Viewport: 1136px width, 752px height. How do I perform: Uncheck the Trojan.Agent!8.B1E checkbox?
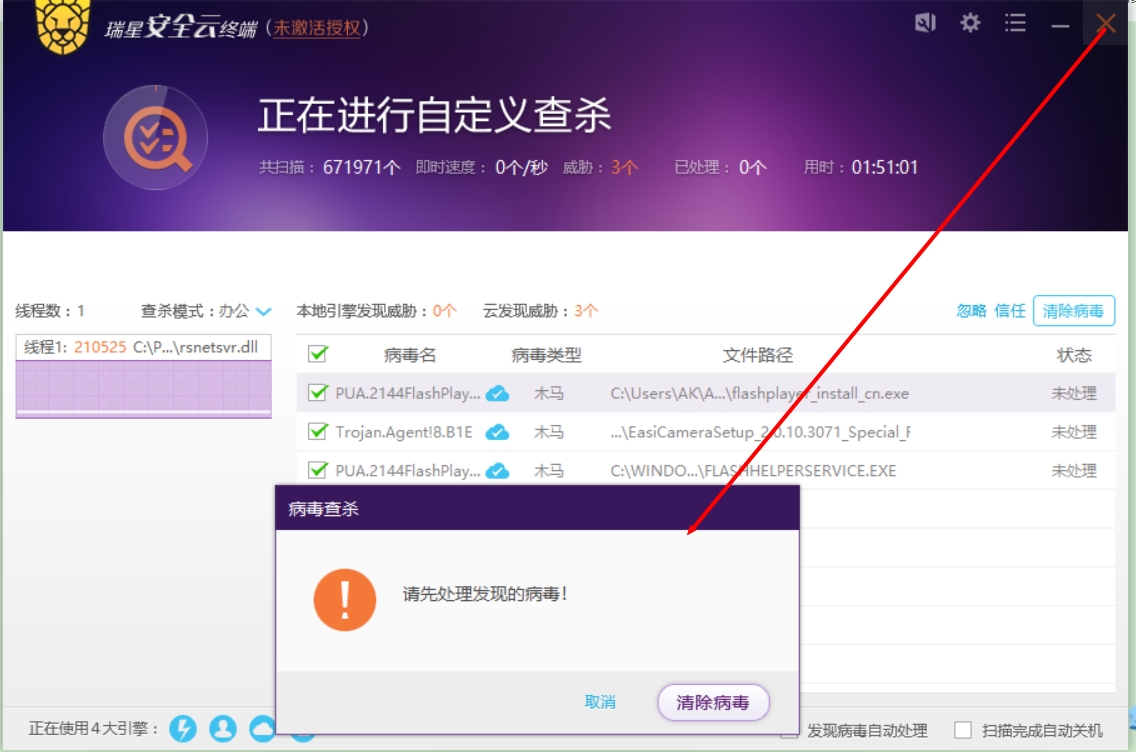(x=317, y=431)
